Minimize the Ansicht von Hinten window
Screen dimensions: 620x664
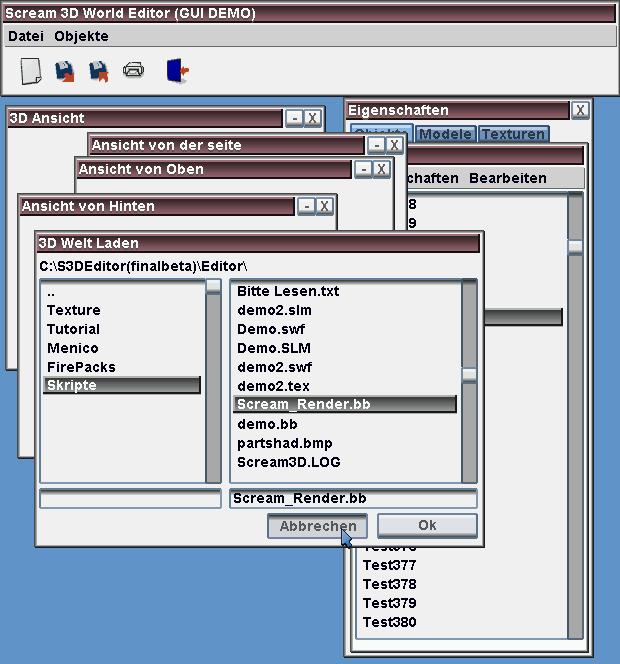tap(306, 206)
